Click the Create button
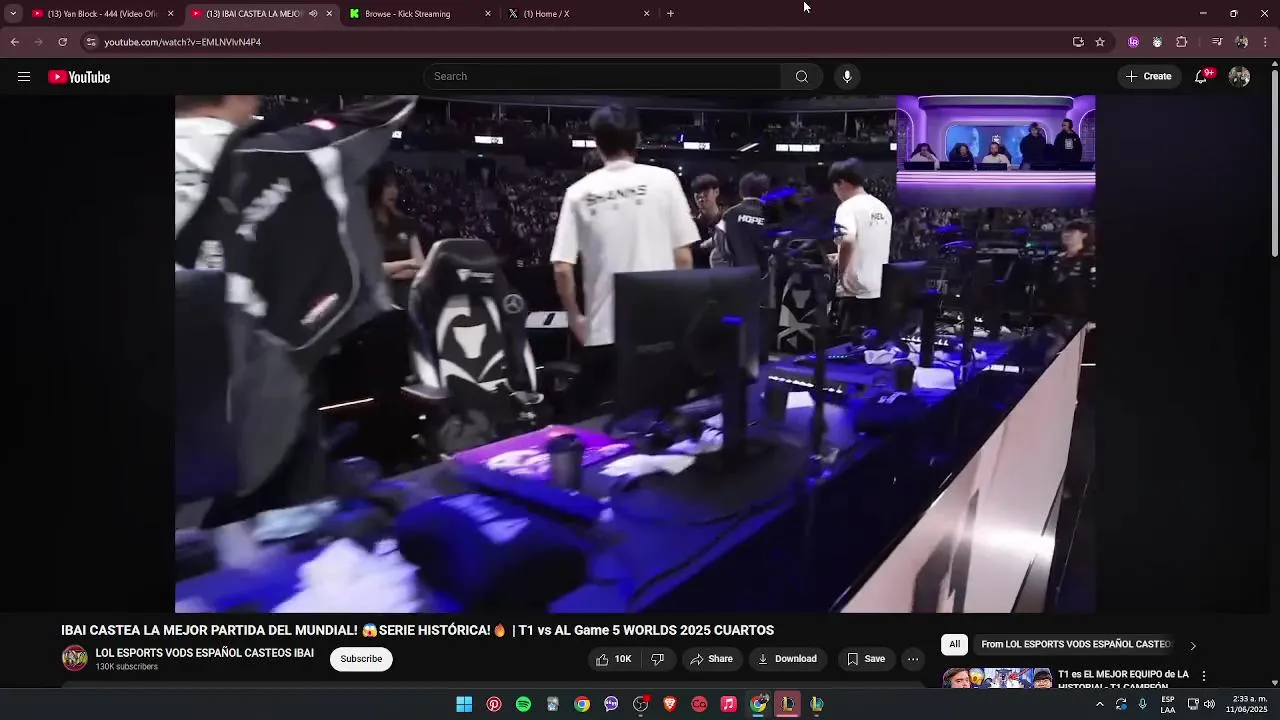Viewport: 1280px width, 720px height. point(1149,77)
